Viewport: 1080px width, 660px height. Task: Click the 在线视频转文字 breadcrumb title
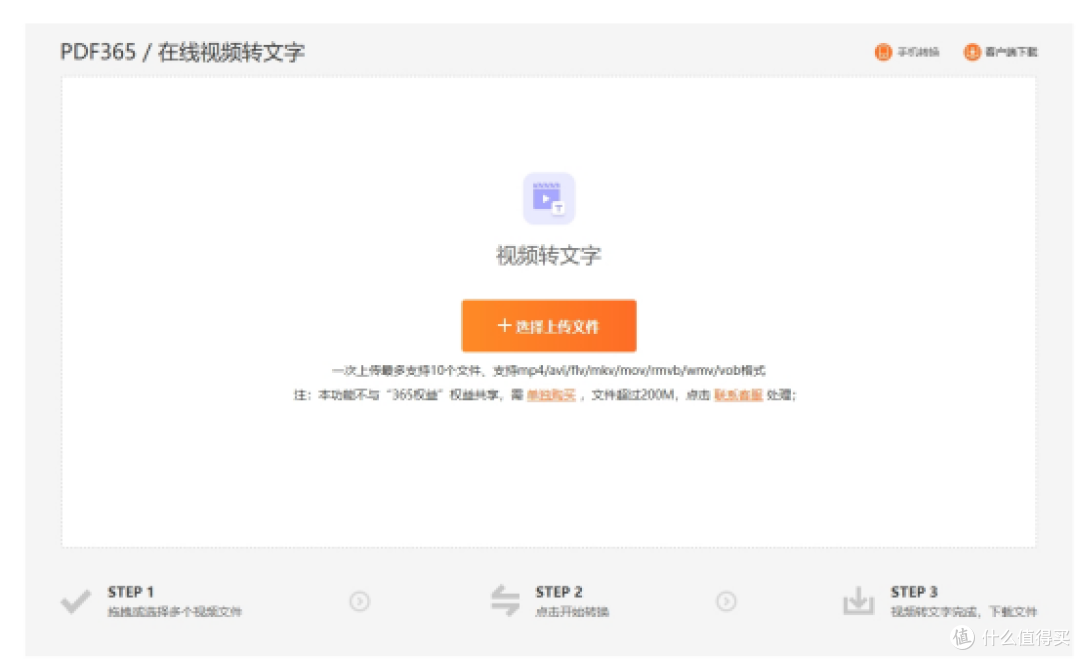231,52
